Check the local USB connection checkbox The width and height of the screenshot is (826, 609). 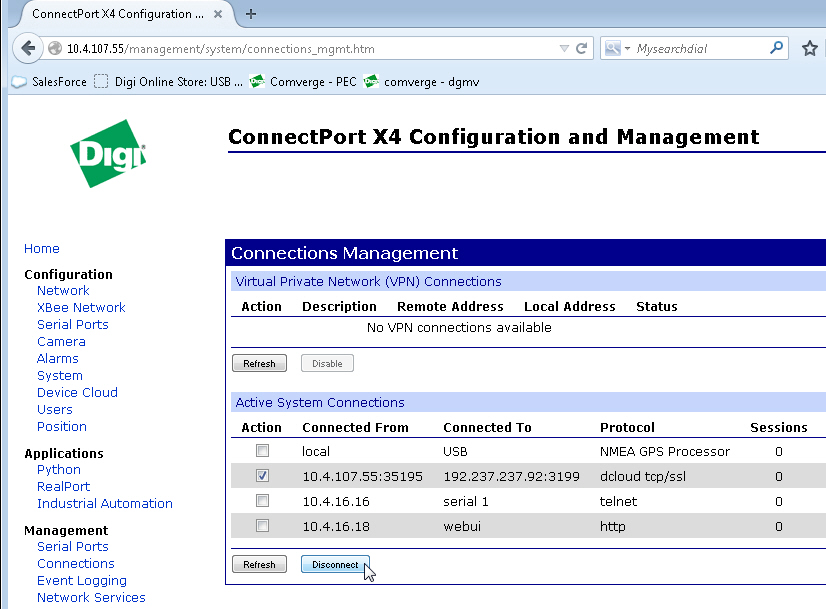point(262,451)
